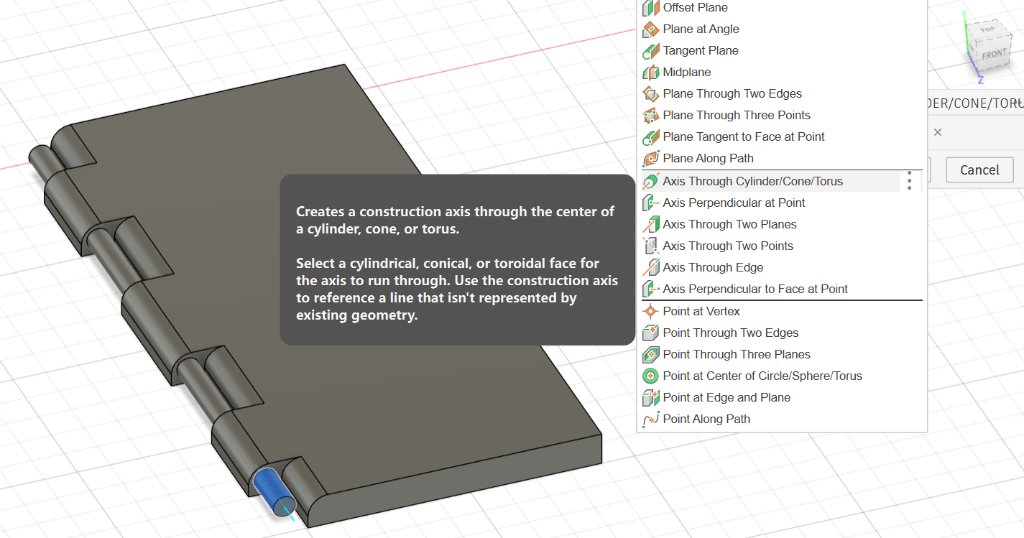Close the dialog with the X button
Viewport: 1024px width, 538px height.
[x=938, y=133]
